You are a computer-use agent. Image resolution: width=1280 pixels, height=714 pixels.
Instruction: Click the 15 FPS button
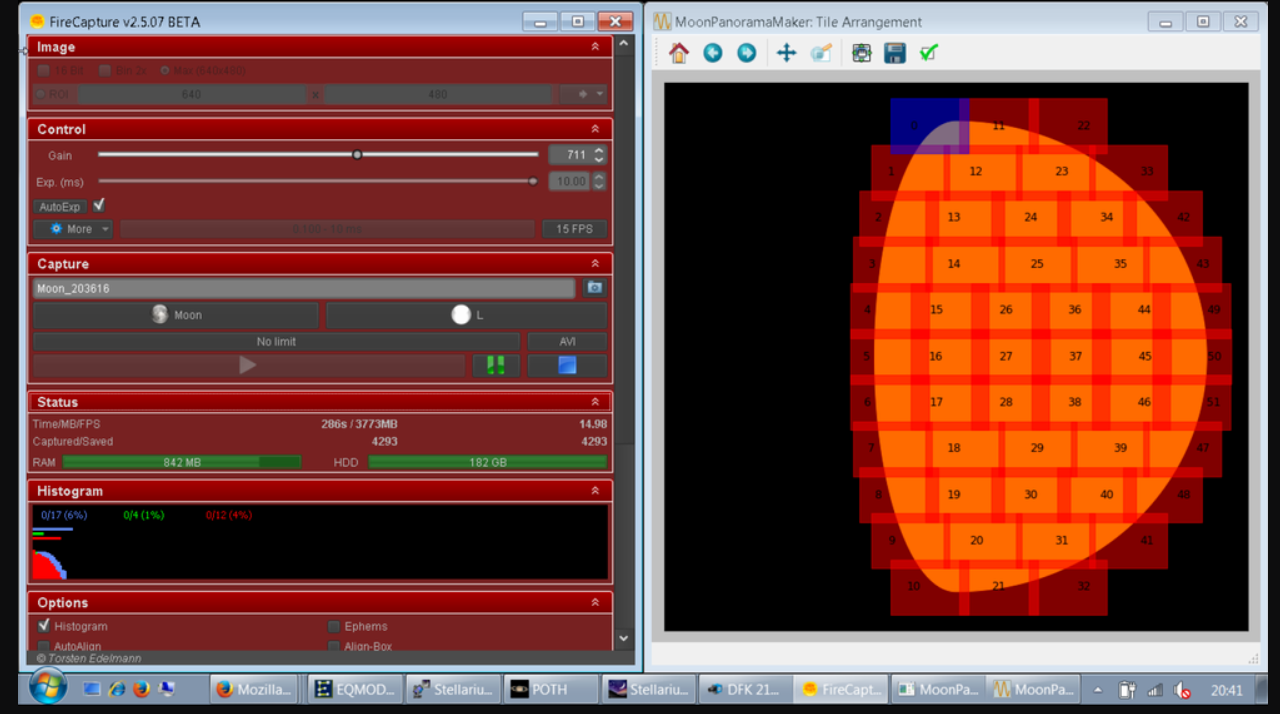point(574,229)
